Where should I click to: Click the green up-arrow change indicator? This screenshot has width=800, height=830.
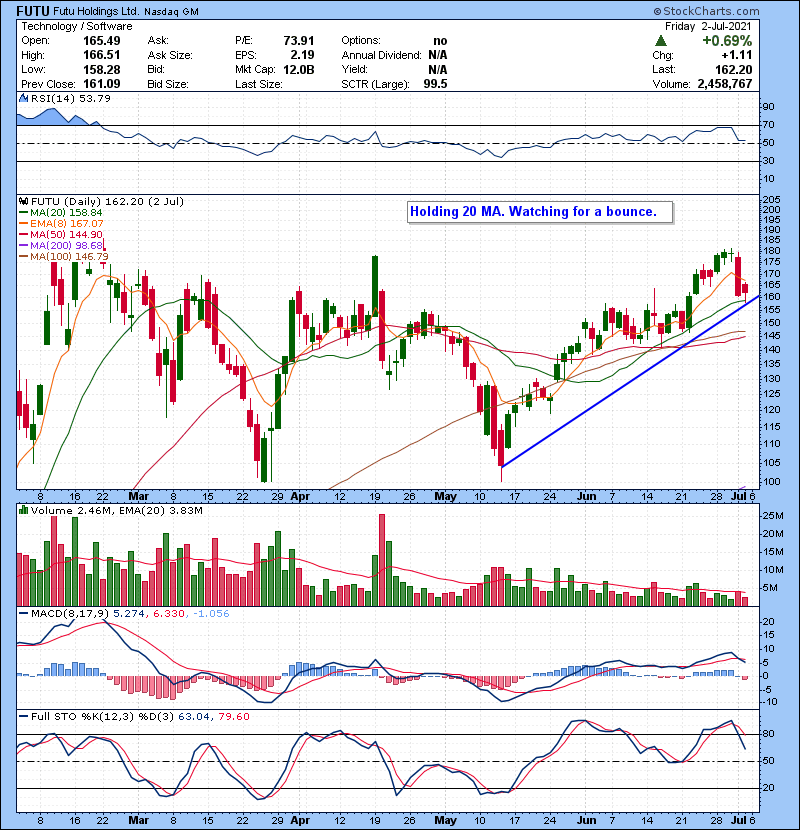(660, 40)
